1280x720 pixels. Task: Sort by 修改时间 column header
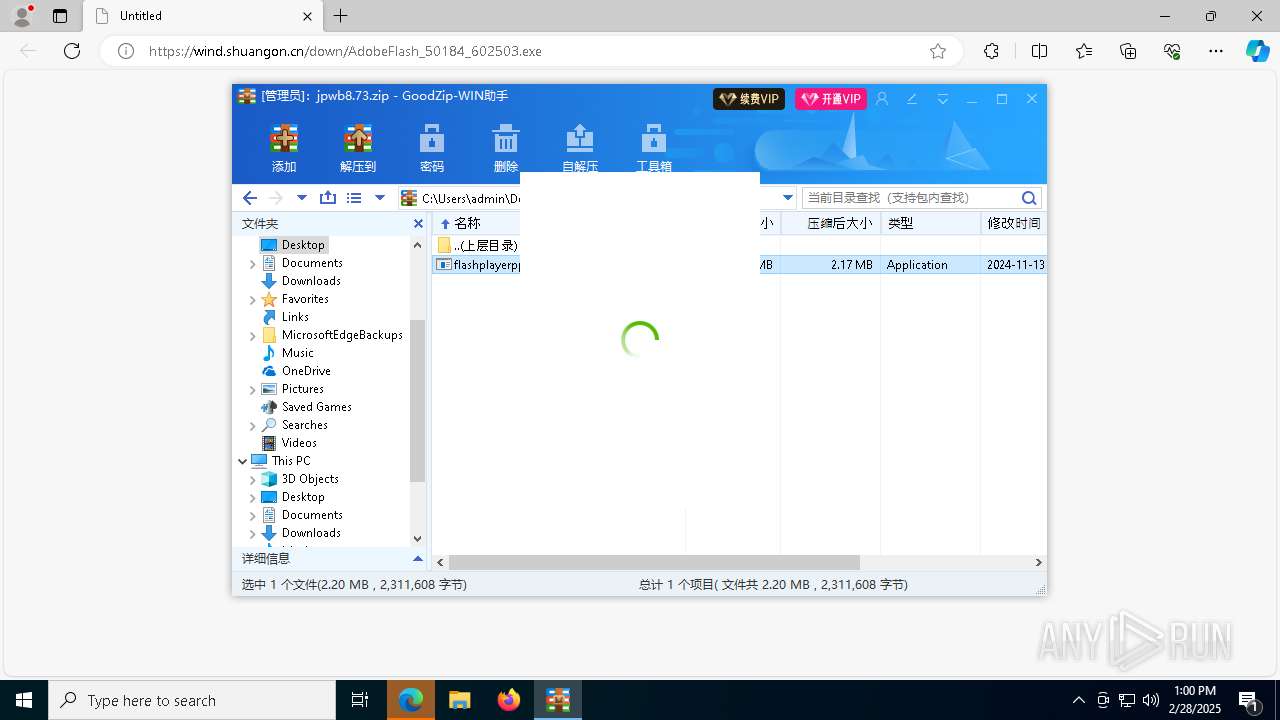tap(1014, 224)
